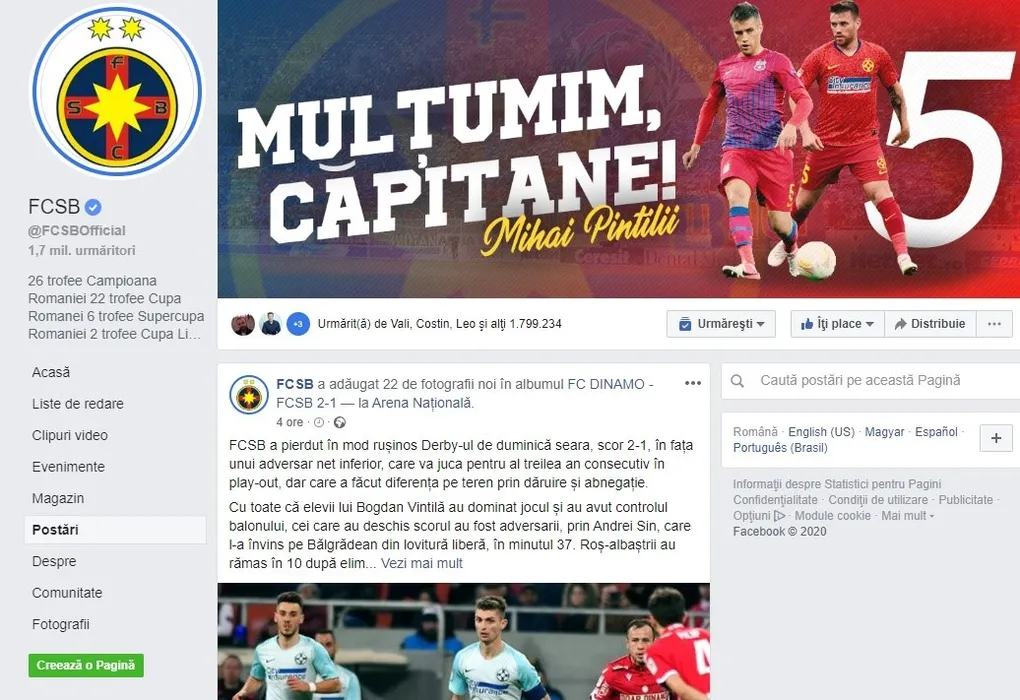1020x700 pixels.
Task: Expand the Mai mult footer dropdown
Action: 908,516
